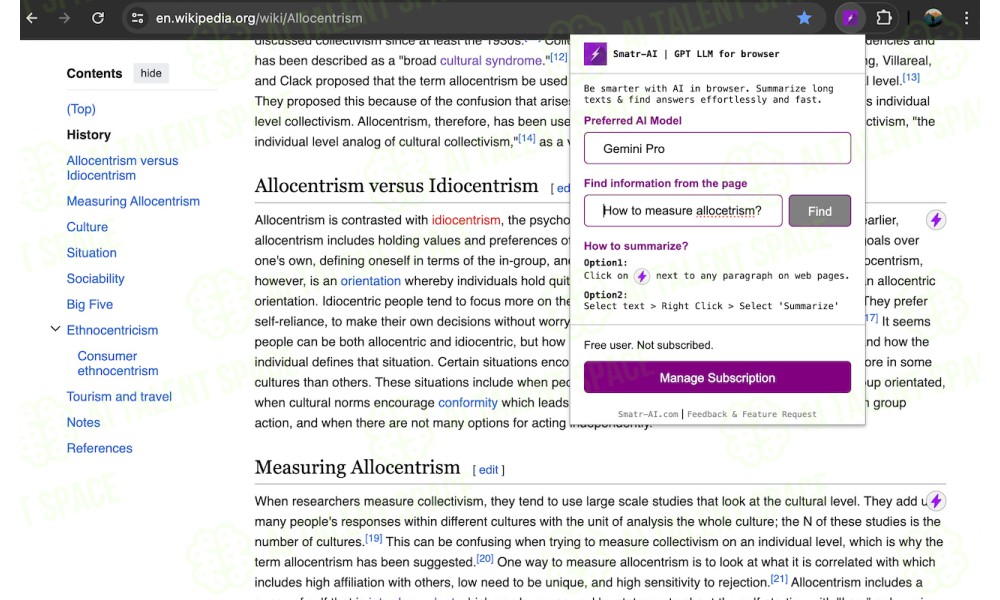
Task: Open Chrome's three-dot menu
Action: click(966, 18)
